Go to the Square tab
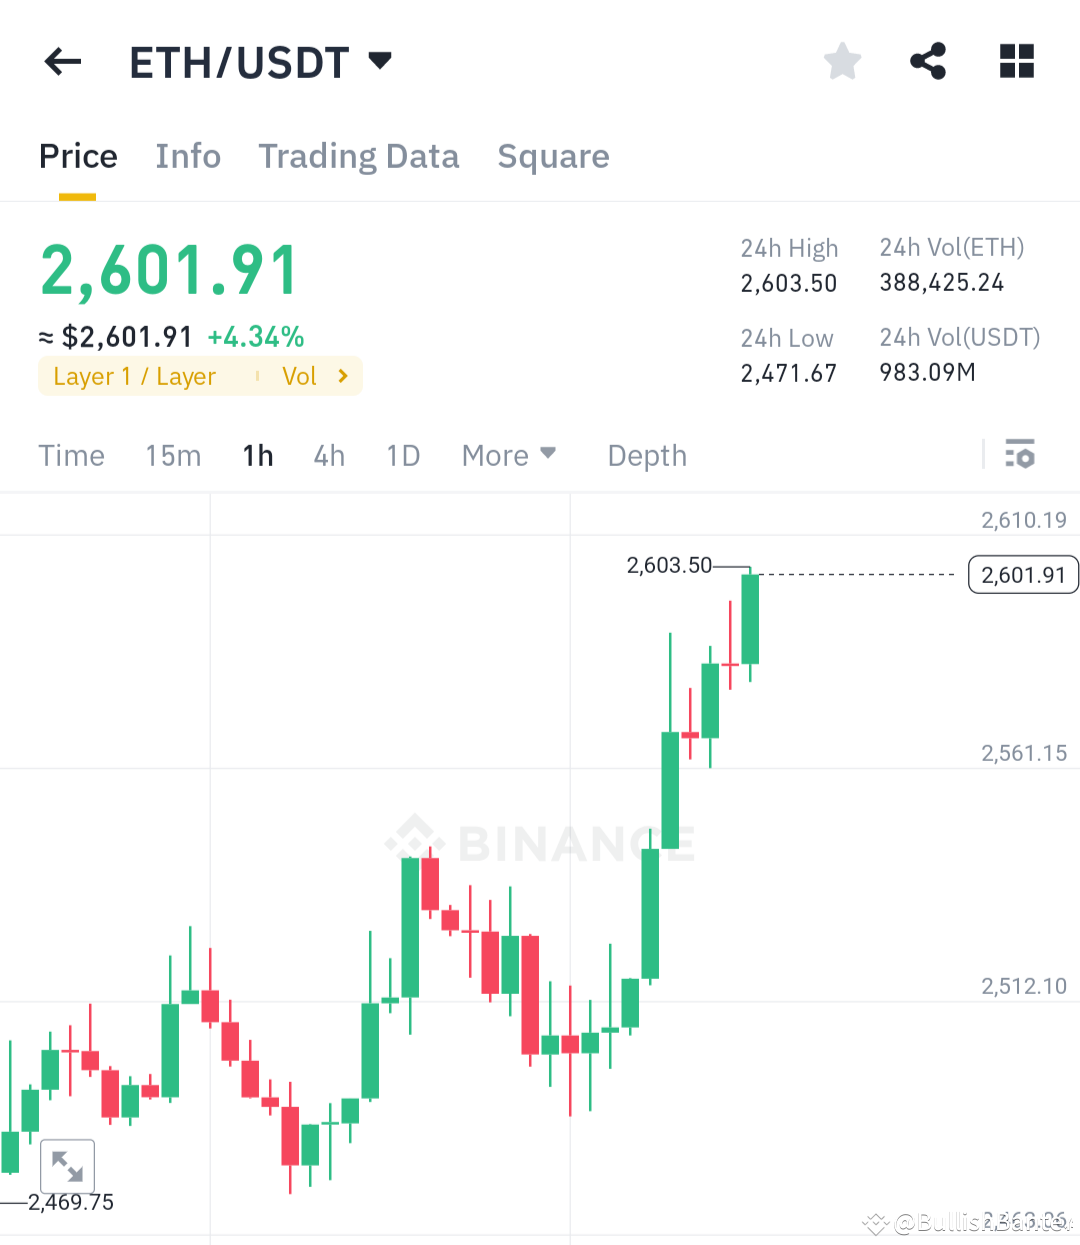Screen dimensions: 1080x1245 [x=553, y=156]
